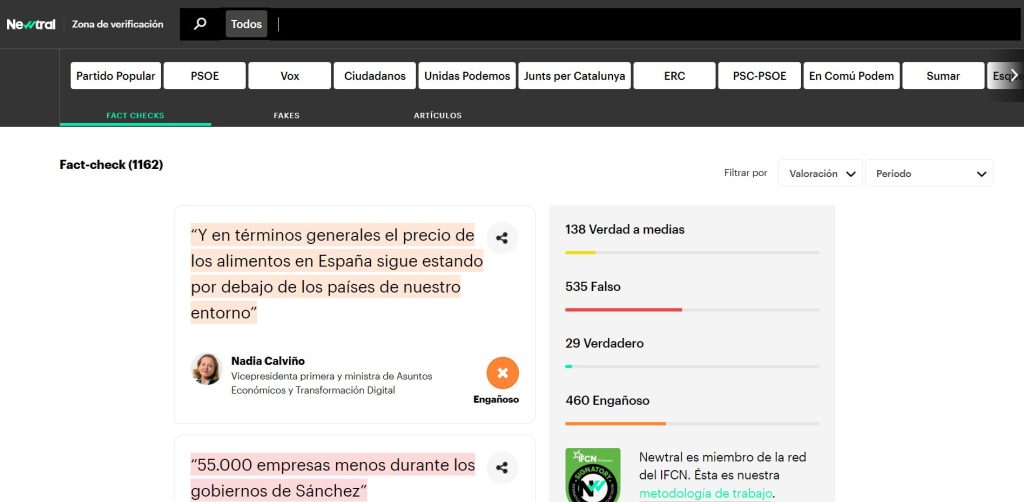
Task: Filter by Ciudadanos party
Action: pos(374,76)
